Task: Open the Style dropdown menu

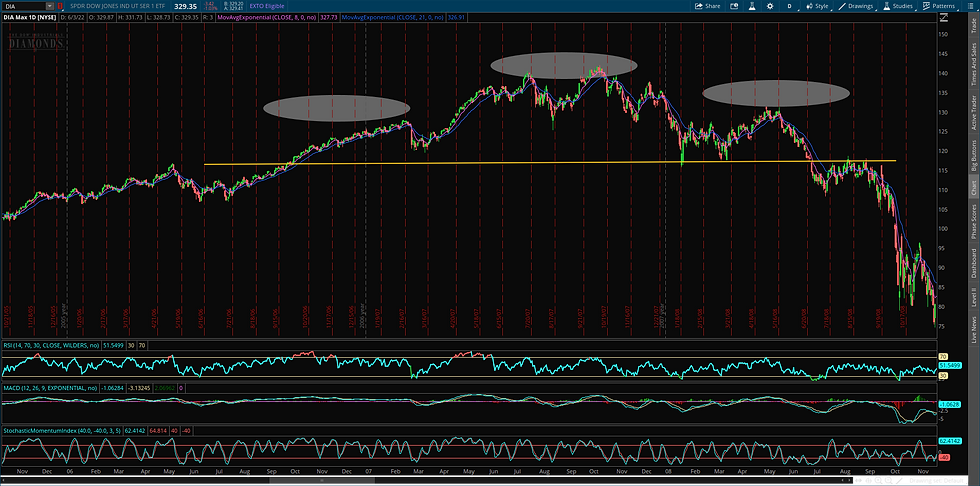Action: pos(818,6)
